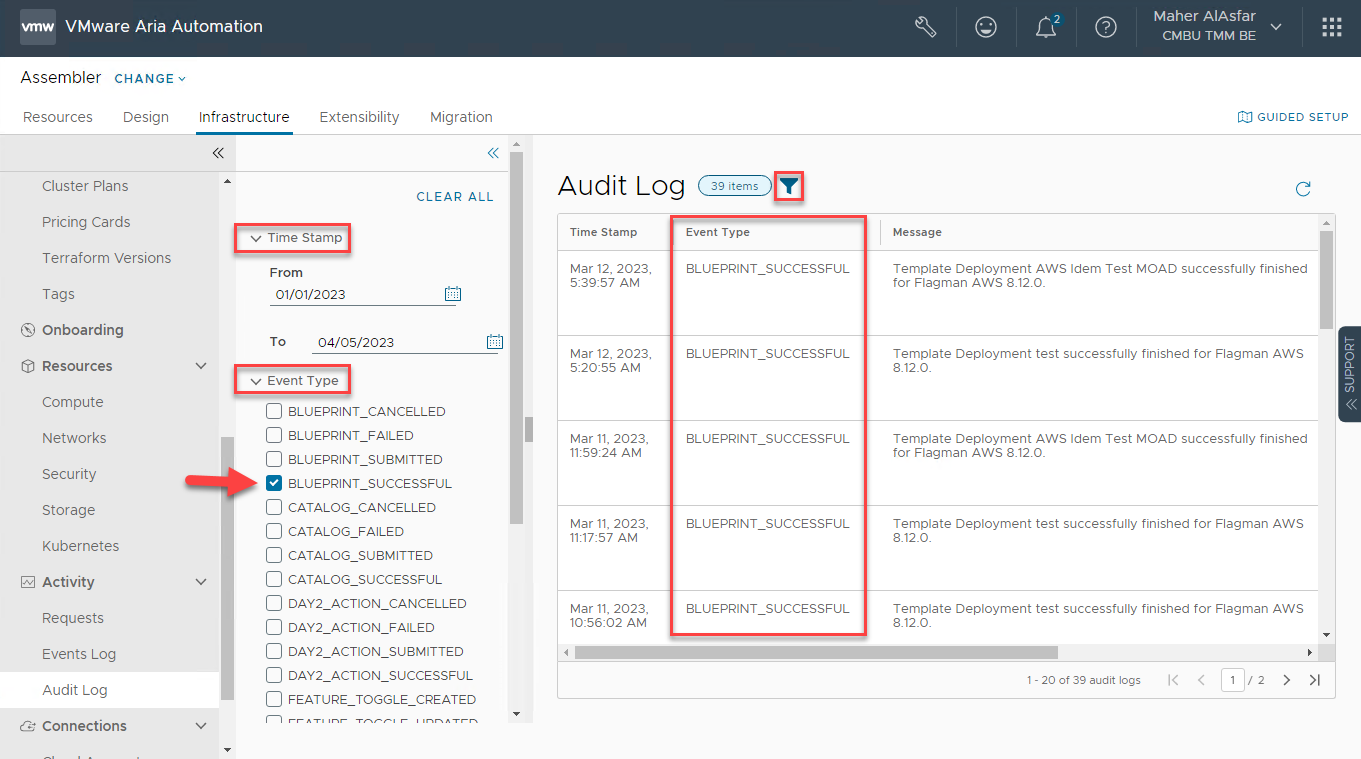The width and height of the screenshot is (1361, 759).
Task: Collapse the Event Type filter section
Action: [x=256, y=381]
